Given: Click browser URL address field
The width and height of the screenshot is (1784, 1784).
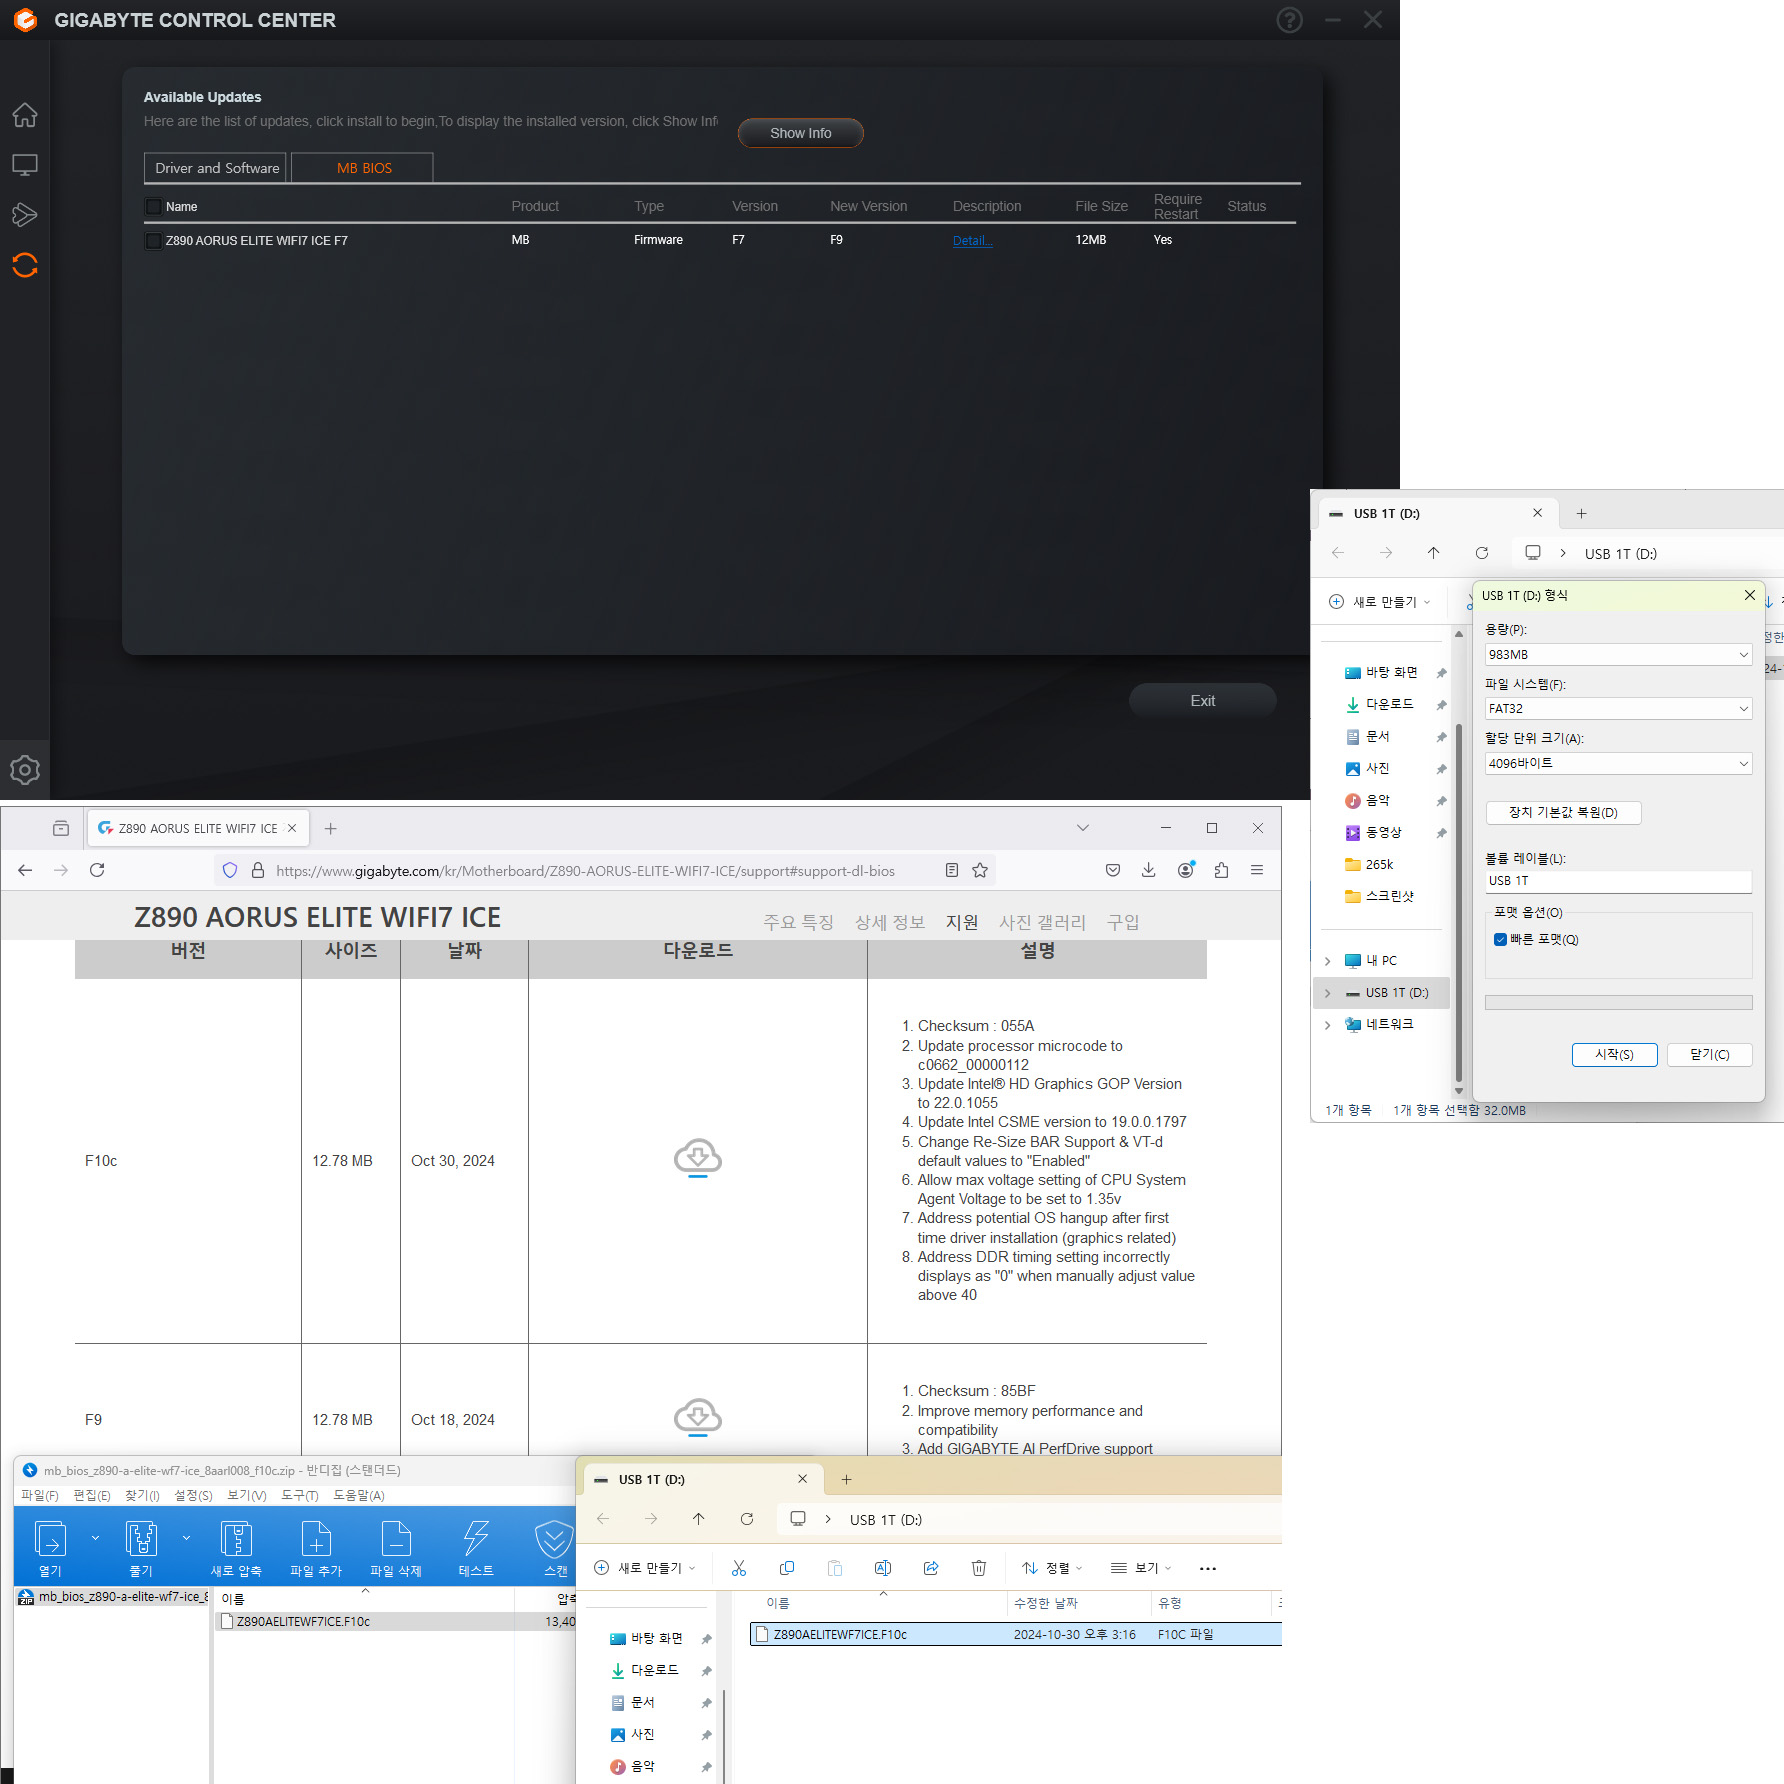Looking at the screenshot, I should pyautogui.click(x=585, y=871).
